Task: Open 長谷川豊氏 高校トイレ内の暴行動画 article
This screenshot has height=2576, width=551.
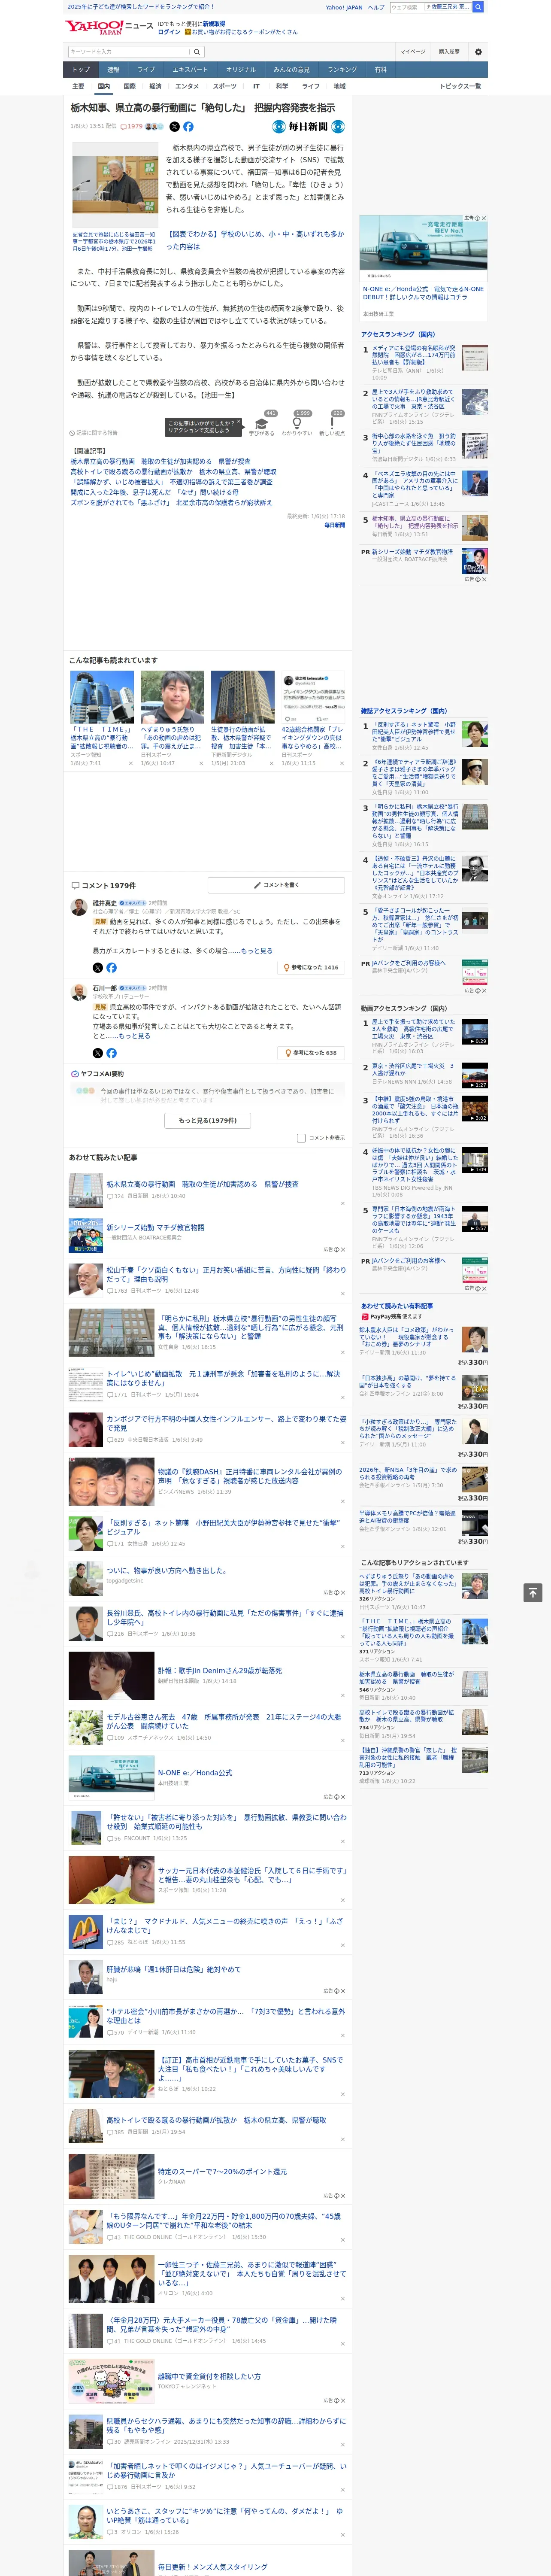Action: 224,1617
